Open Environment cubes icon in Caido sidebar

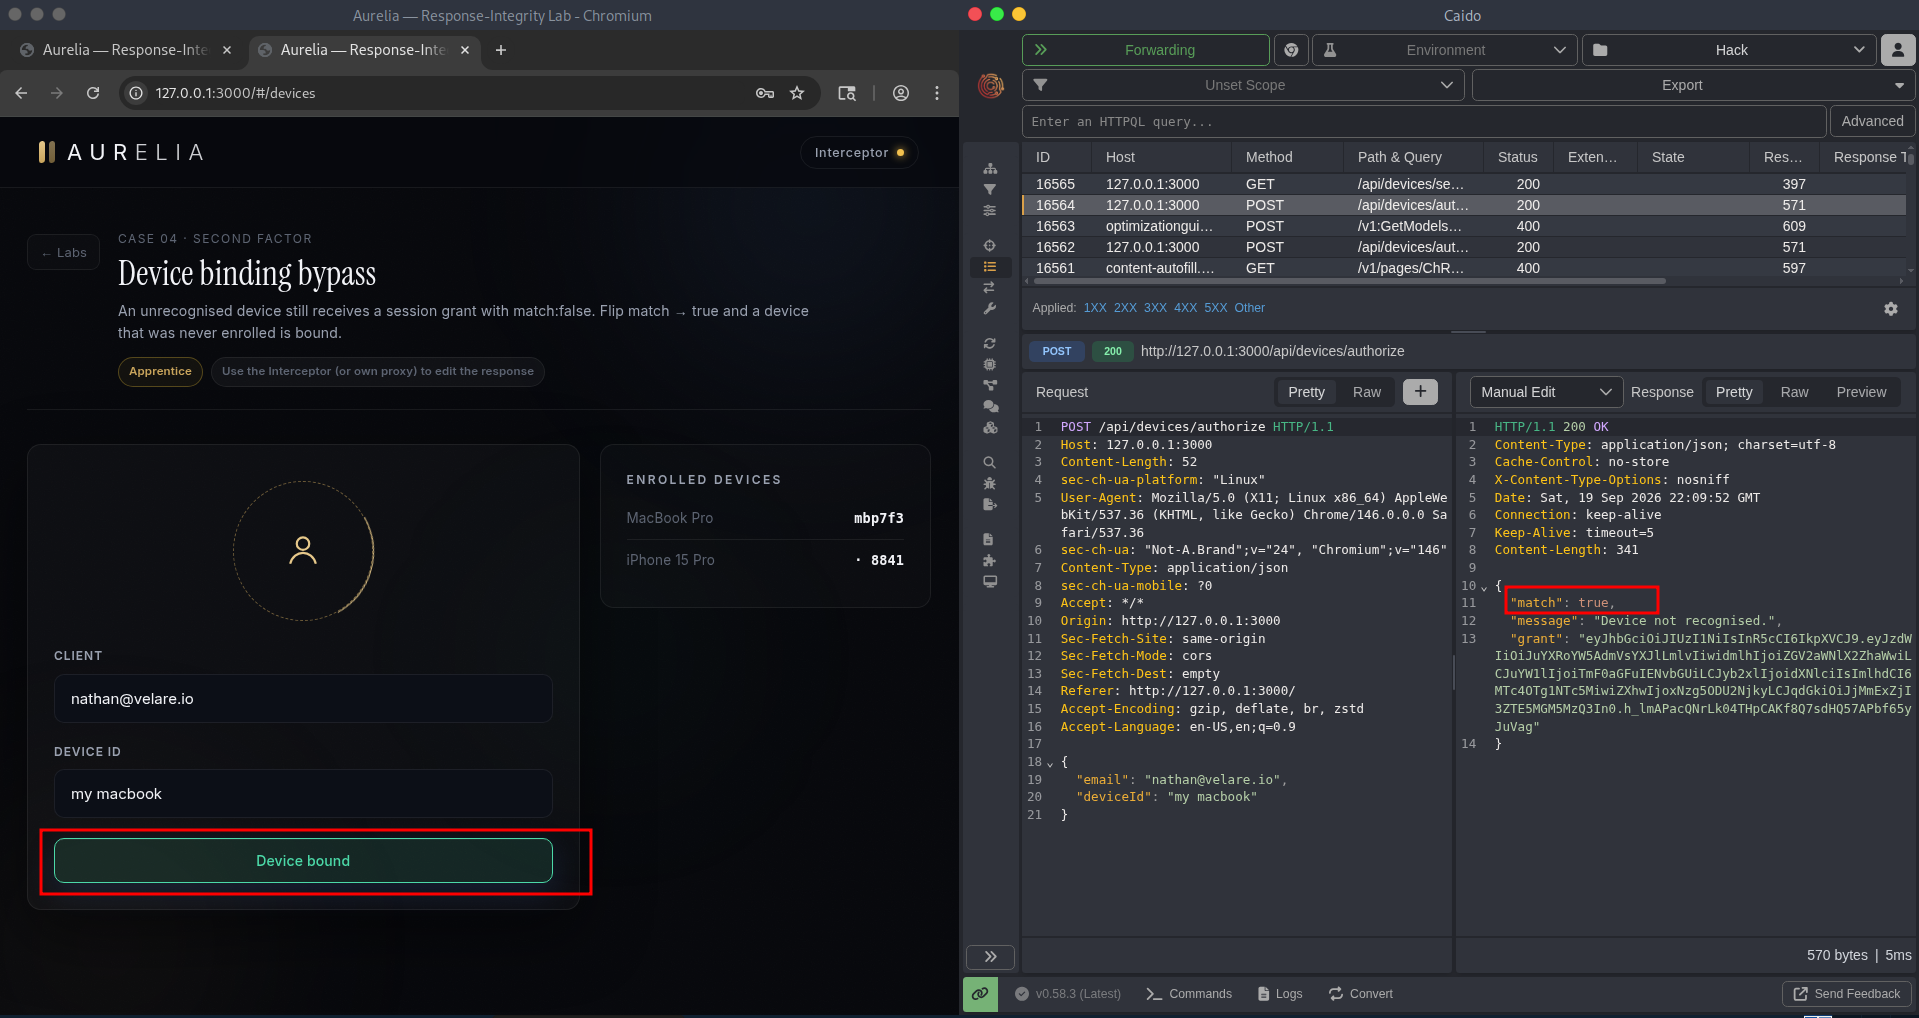(990, 427)
